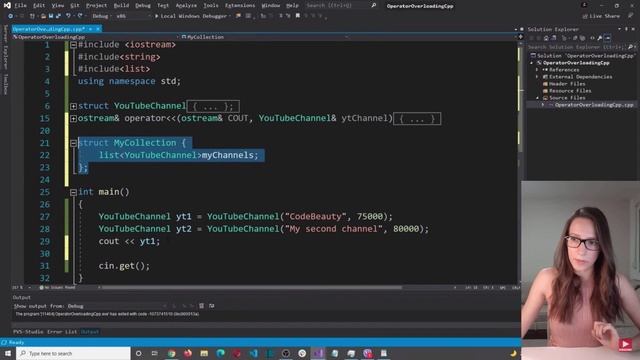Click the Navigate Backward toolbar icon
The image size is (640, 360).
coord(10,16)
